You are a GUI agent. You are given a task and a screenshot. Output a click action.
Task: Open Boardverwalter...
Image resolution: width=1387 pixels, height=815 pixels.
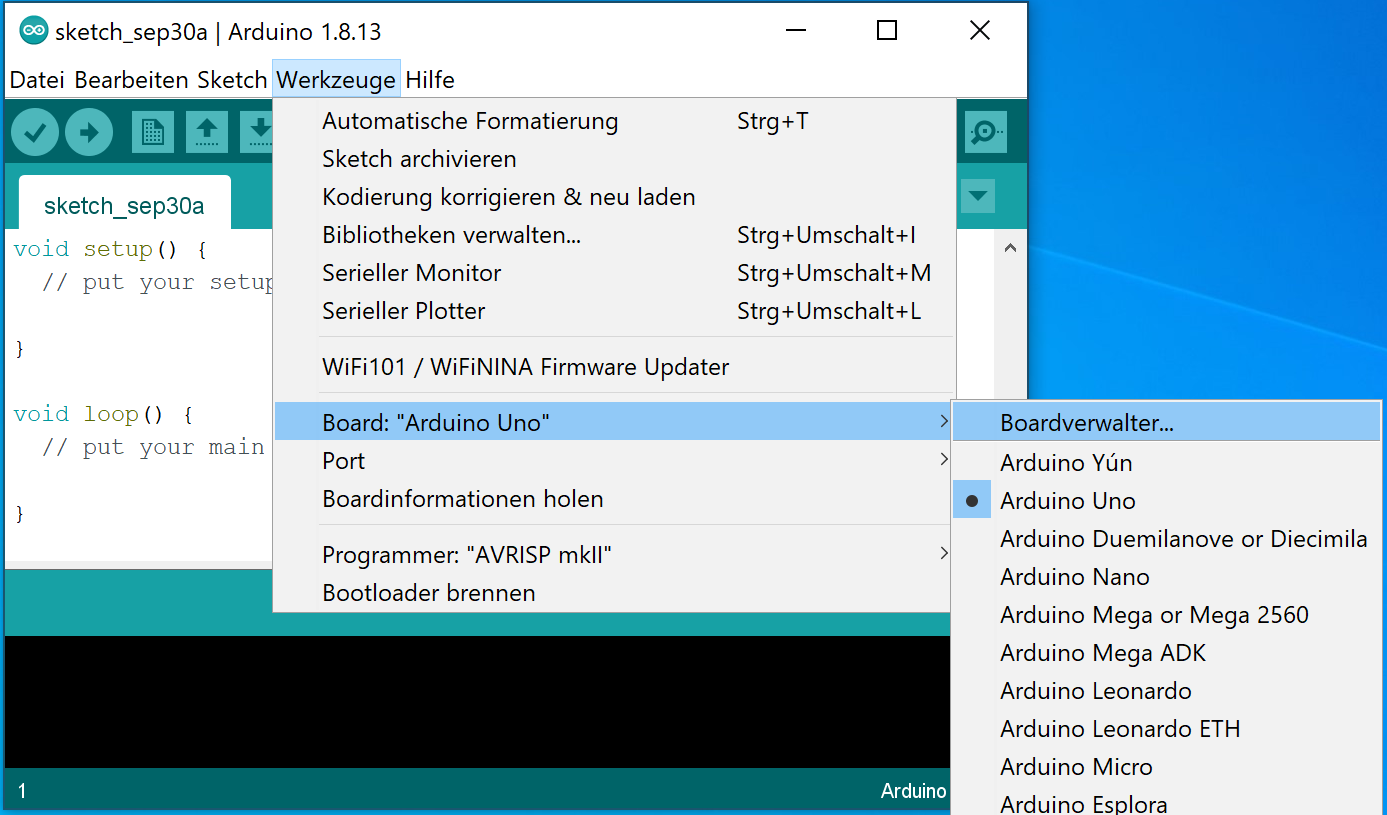[1166, 423]
